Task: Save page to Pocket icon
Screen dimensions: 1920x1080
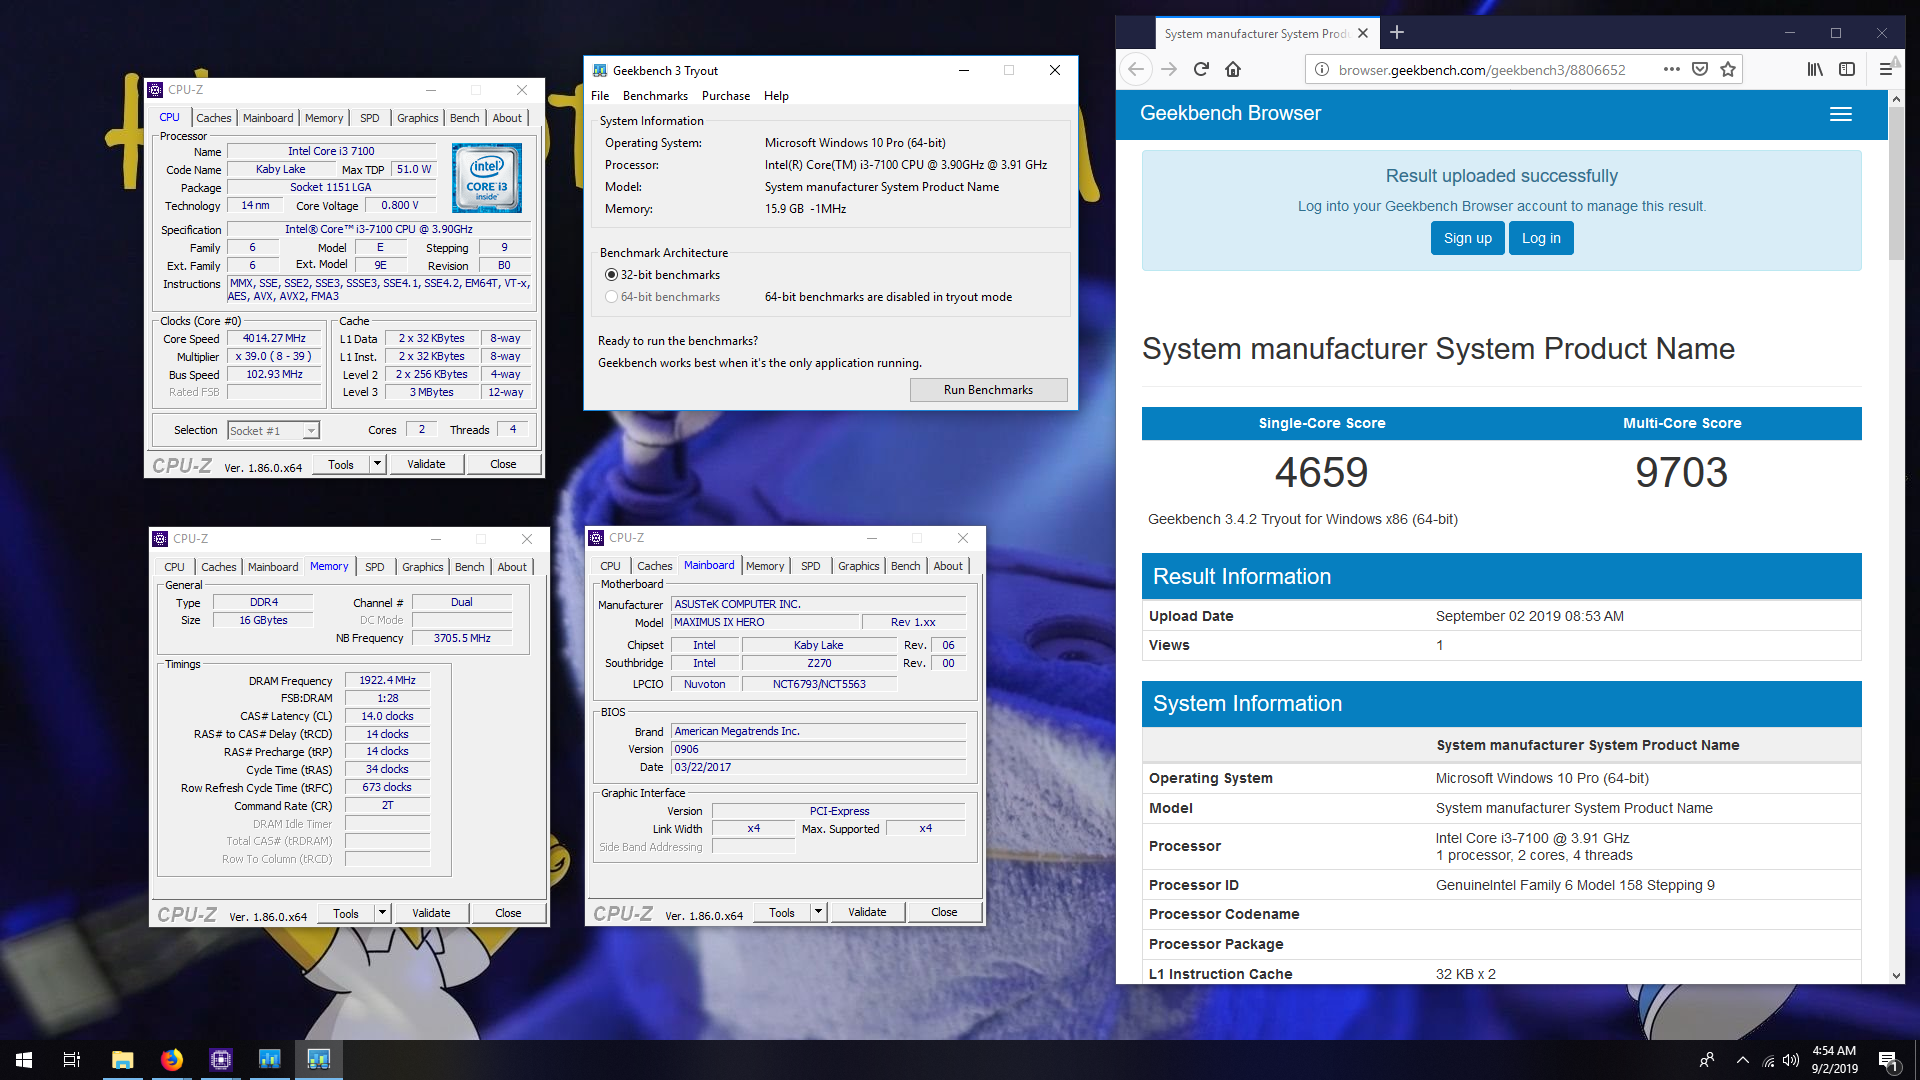Action: click(1699, 69)
